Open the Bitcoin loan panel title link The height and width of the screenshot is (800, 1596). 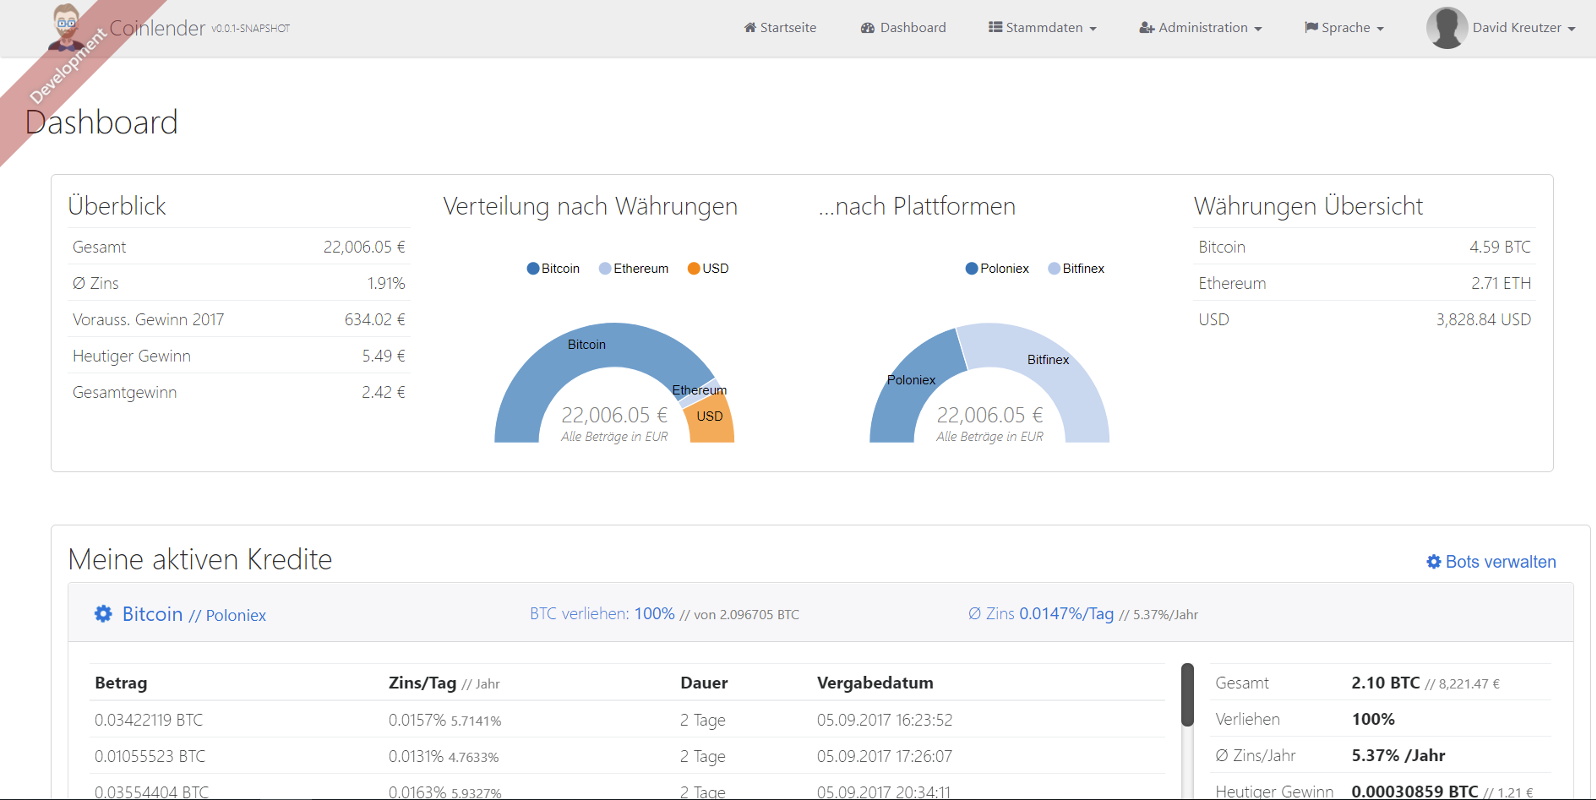point(152,614)
